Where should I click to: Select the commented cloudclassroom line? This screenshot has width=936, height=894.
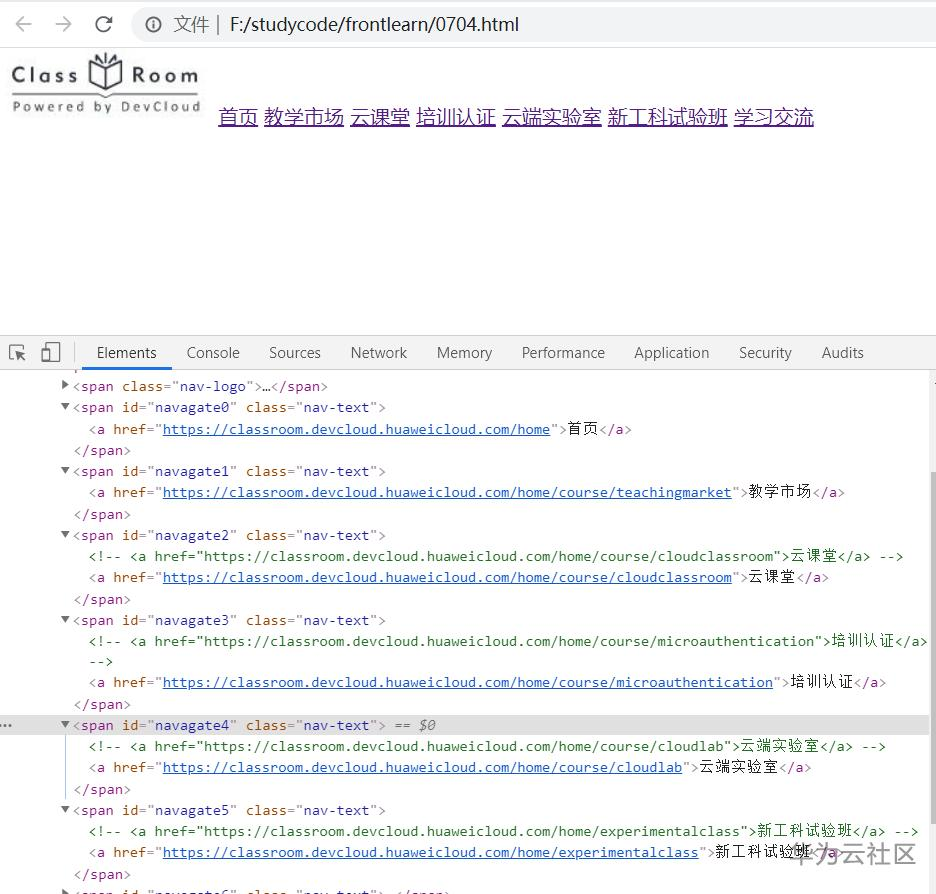point(495,557)
